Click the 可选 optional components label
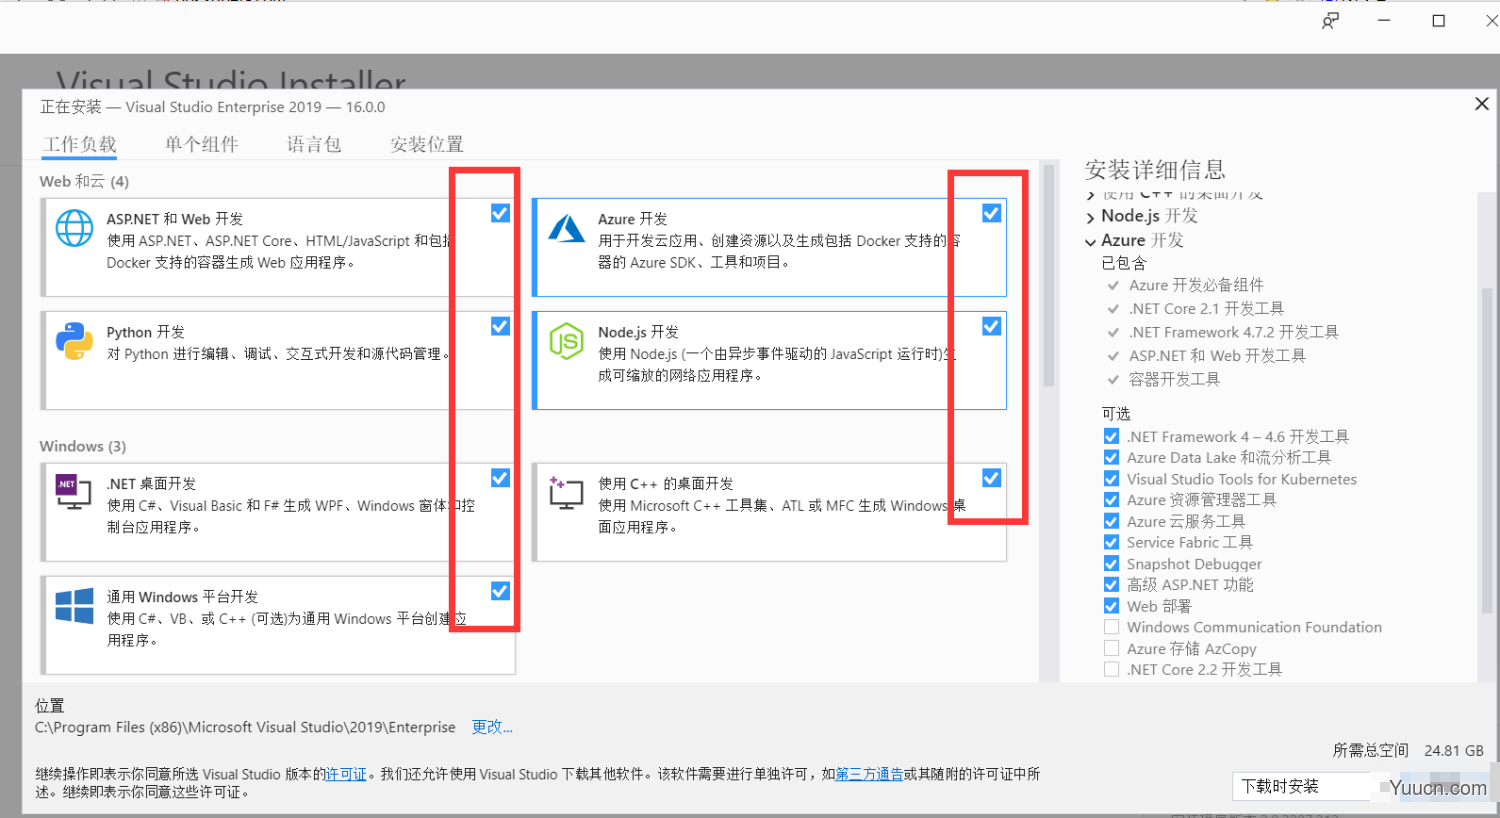 click(1116, 413)
